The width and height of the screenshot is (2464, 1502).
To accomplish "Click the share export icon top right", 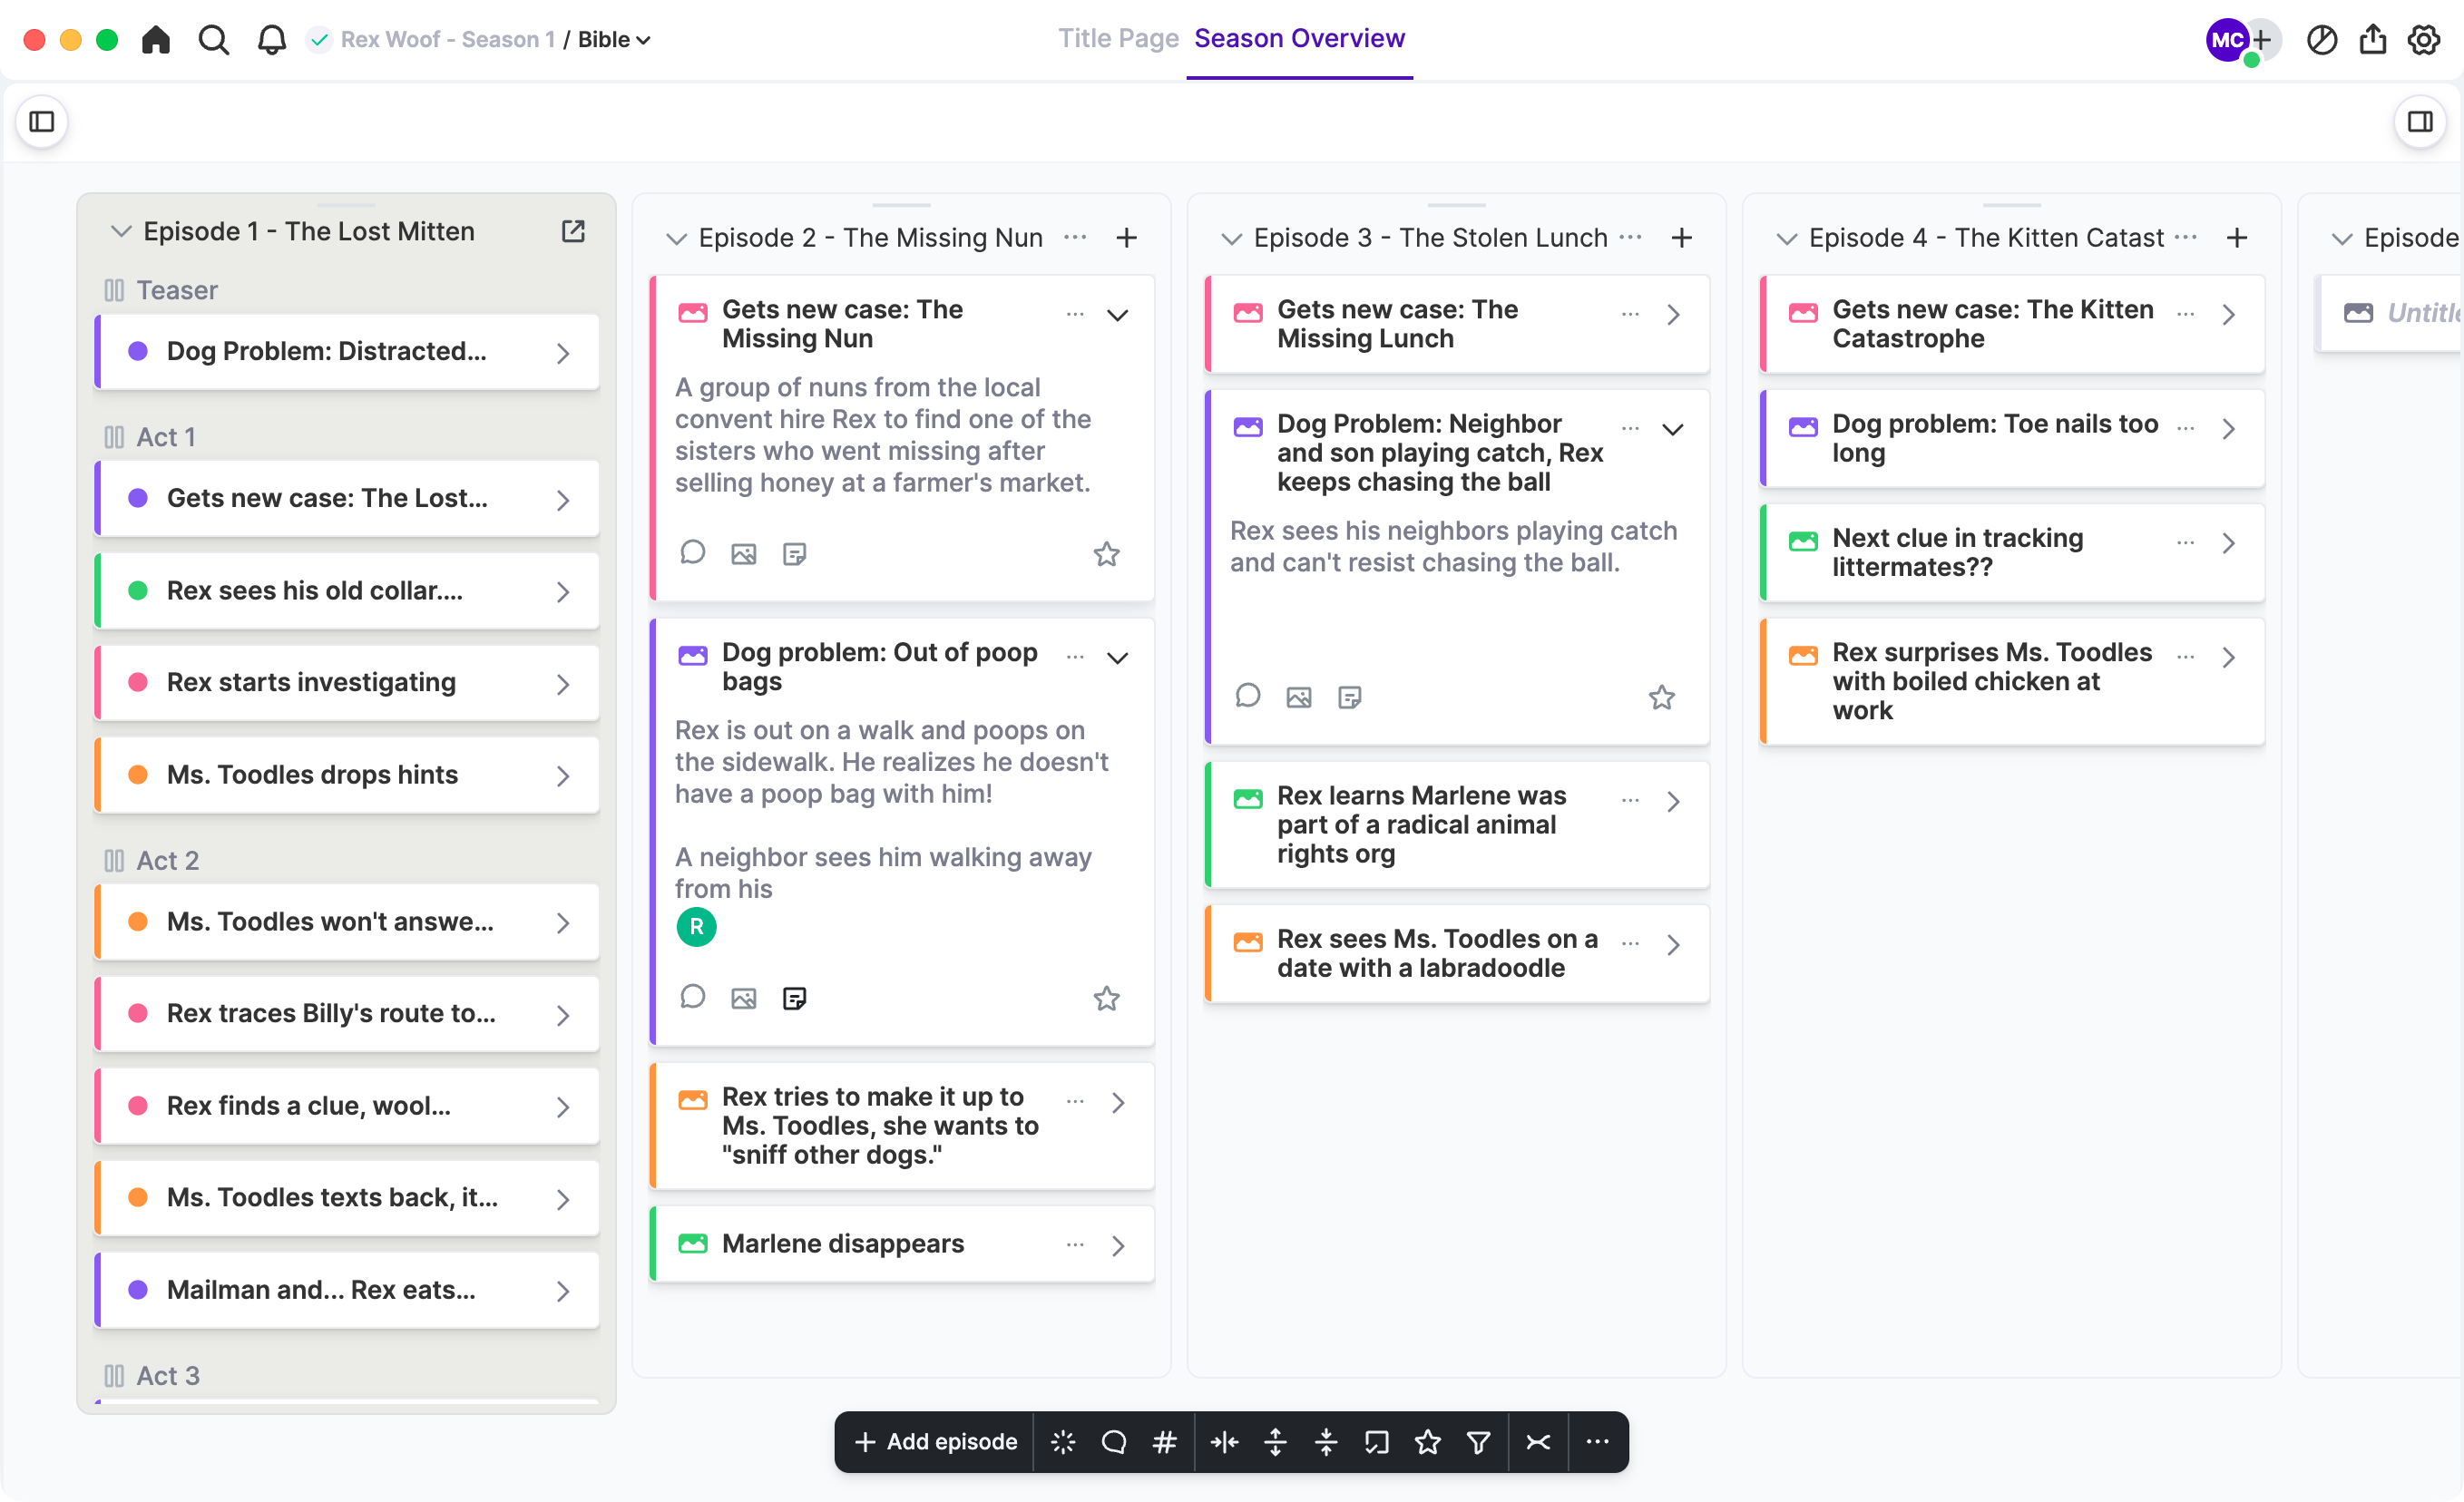I will point(2372,39).
